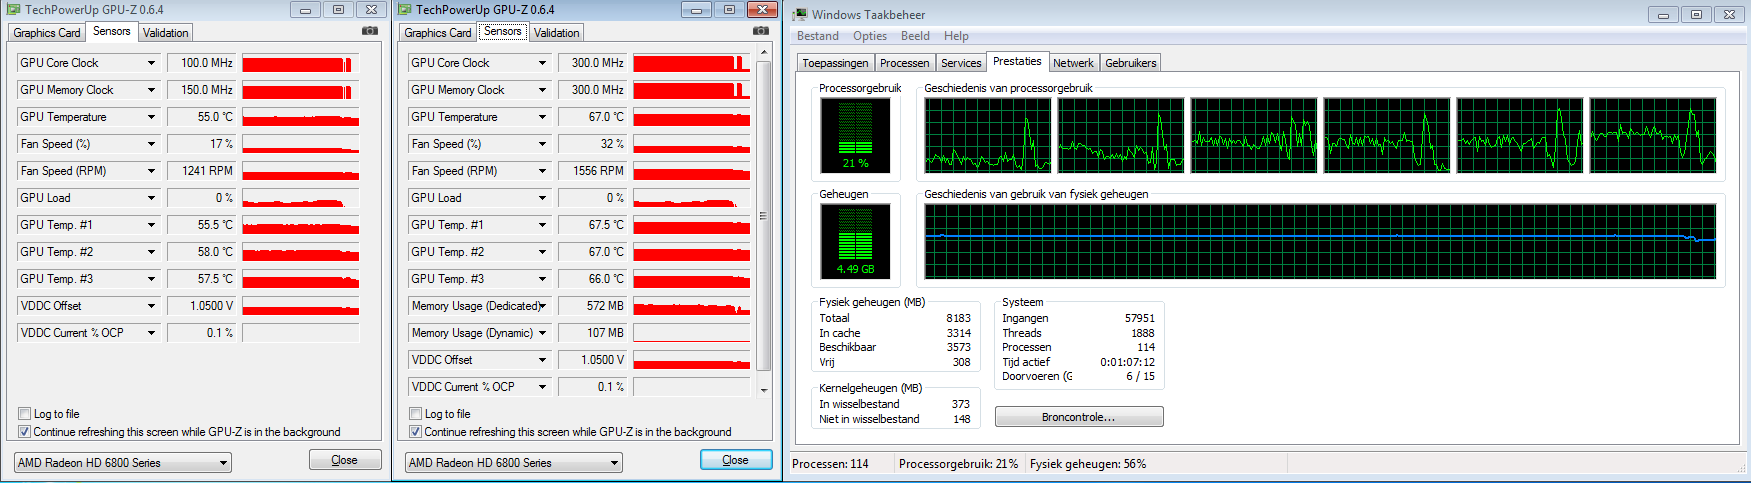
Task: Click the Broncontrole button
Action: click(x=1078, y=417)
